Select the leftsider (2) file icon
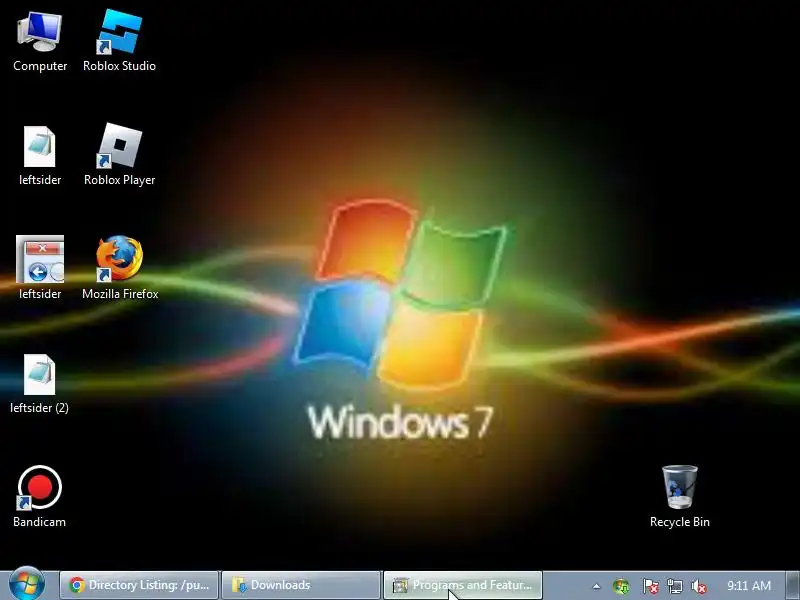800x600 pixels. [x=39, y=384]
